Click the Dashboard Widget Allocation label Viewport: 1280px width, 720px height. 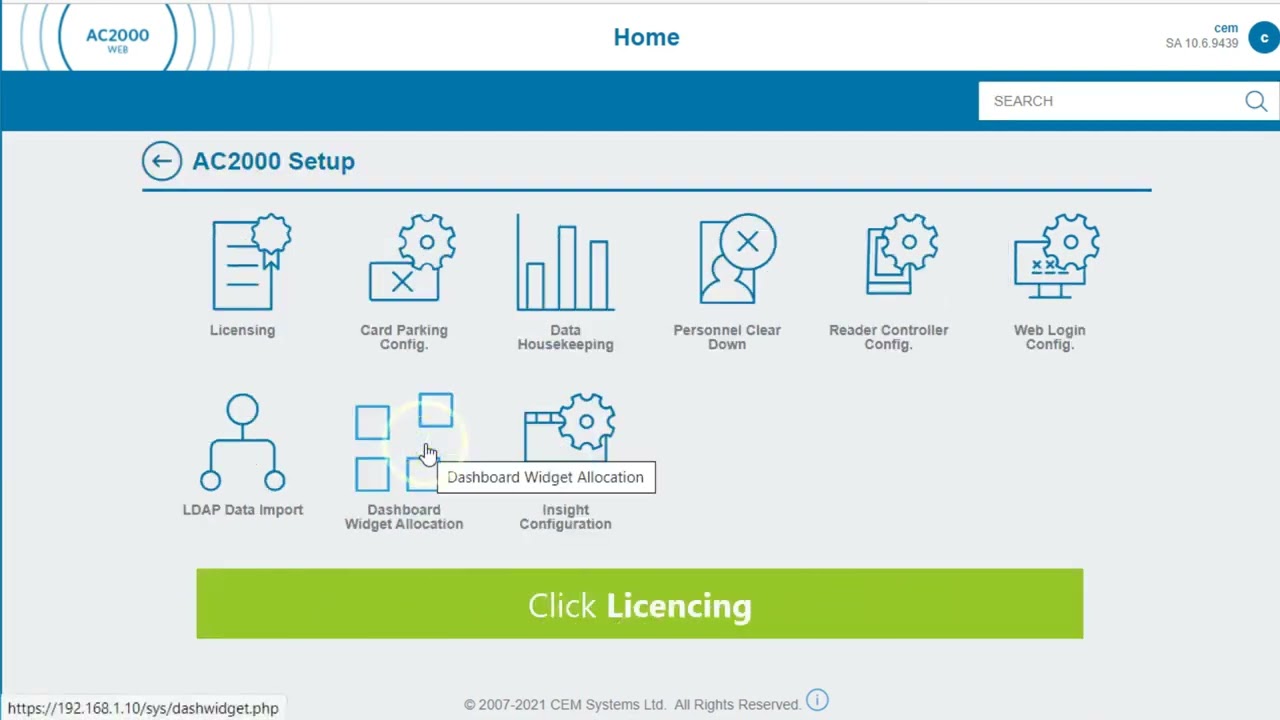404,517
